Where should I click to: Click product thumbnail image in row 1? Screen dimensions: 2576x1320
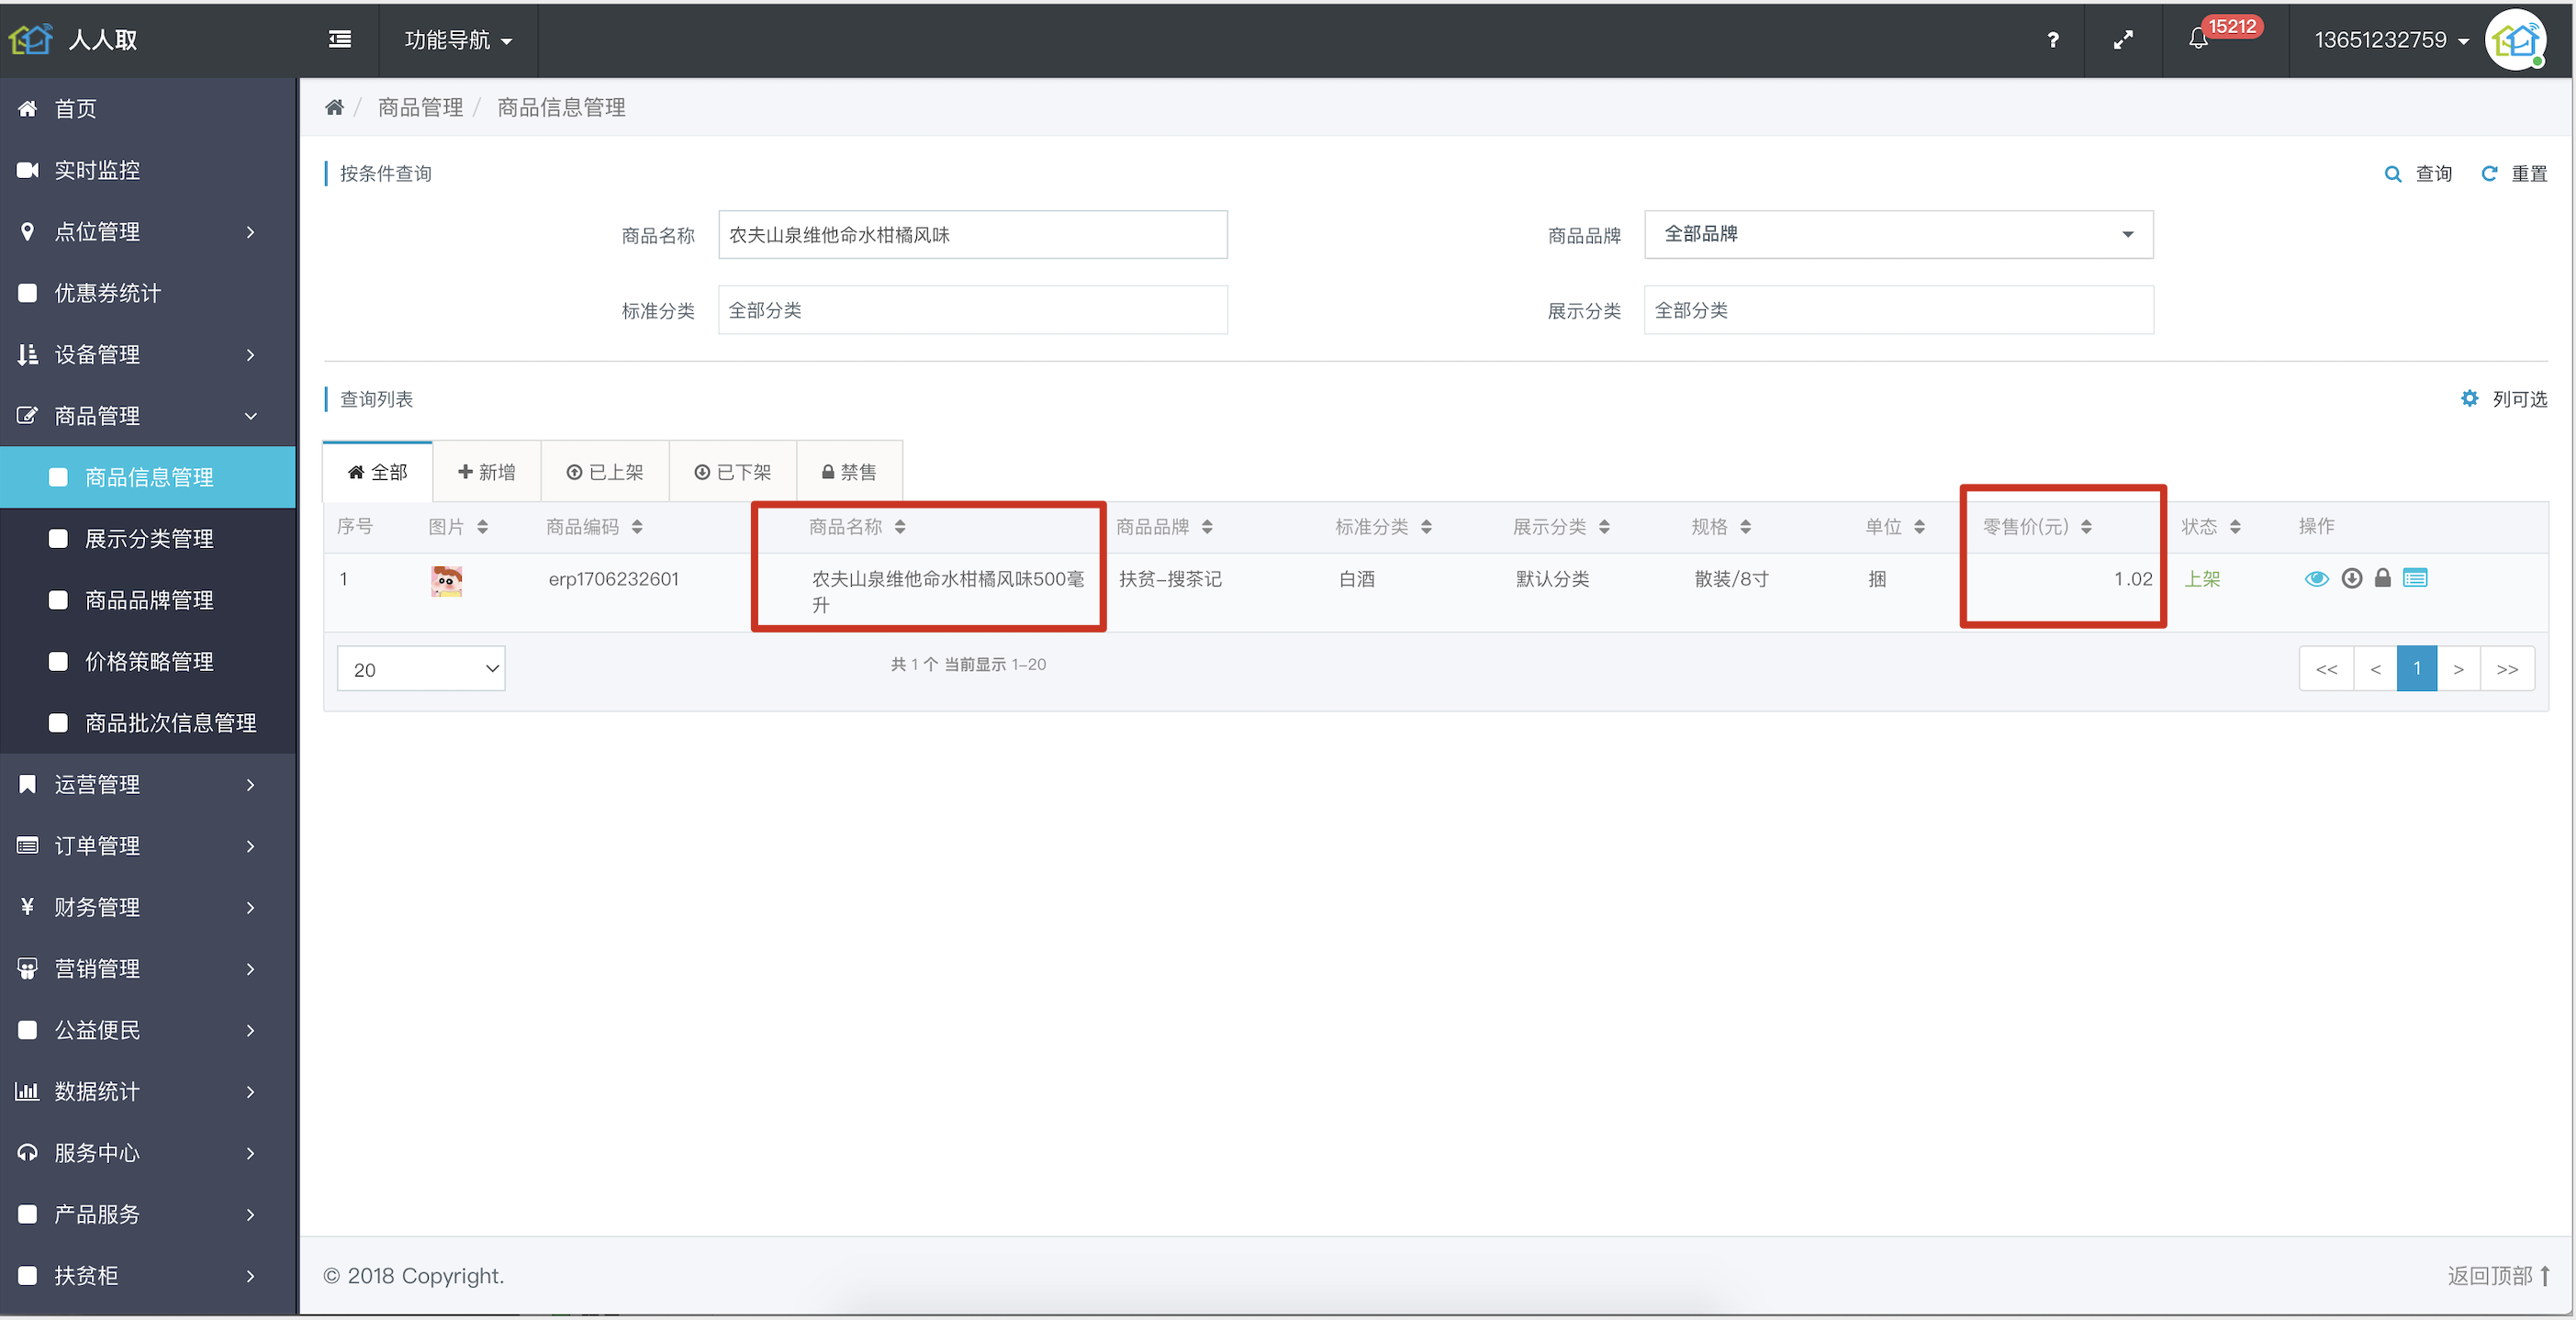446,580
